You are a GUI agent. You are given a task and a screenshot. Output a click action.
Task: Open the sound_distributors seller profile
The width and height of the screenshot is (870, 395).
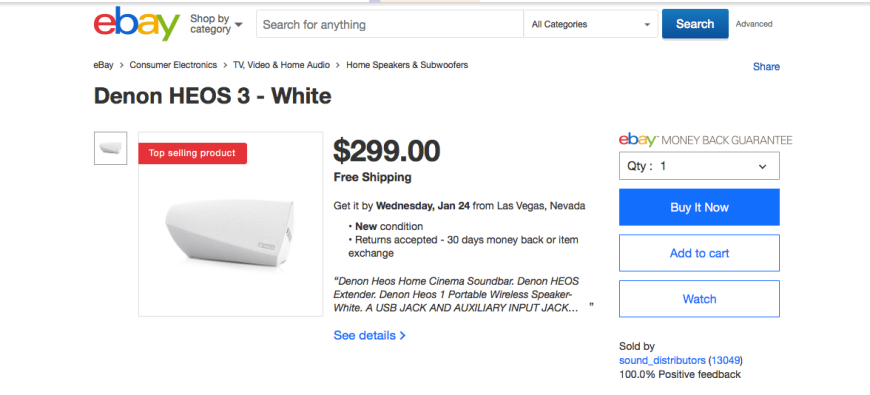(x=662, y=360)
